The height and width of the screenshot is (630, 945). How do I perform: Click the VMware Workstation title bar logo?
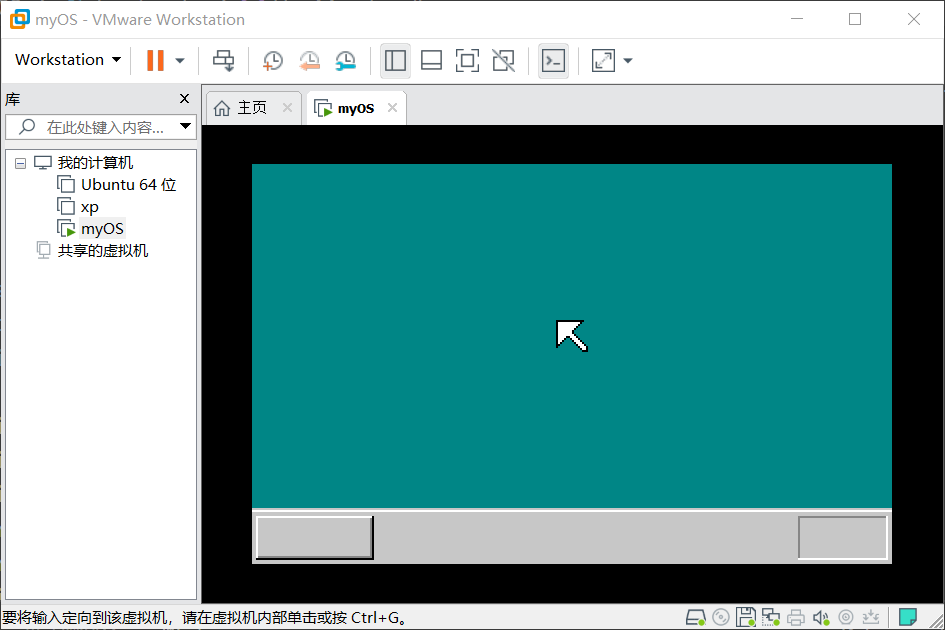click(19, 19)
